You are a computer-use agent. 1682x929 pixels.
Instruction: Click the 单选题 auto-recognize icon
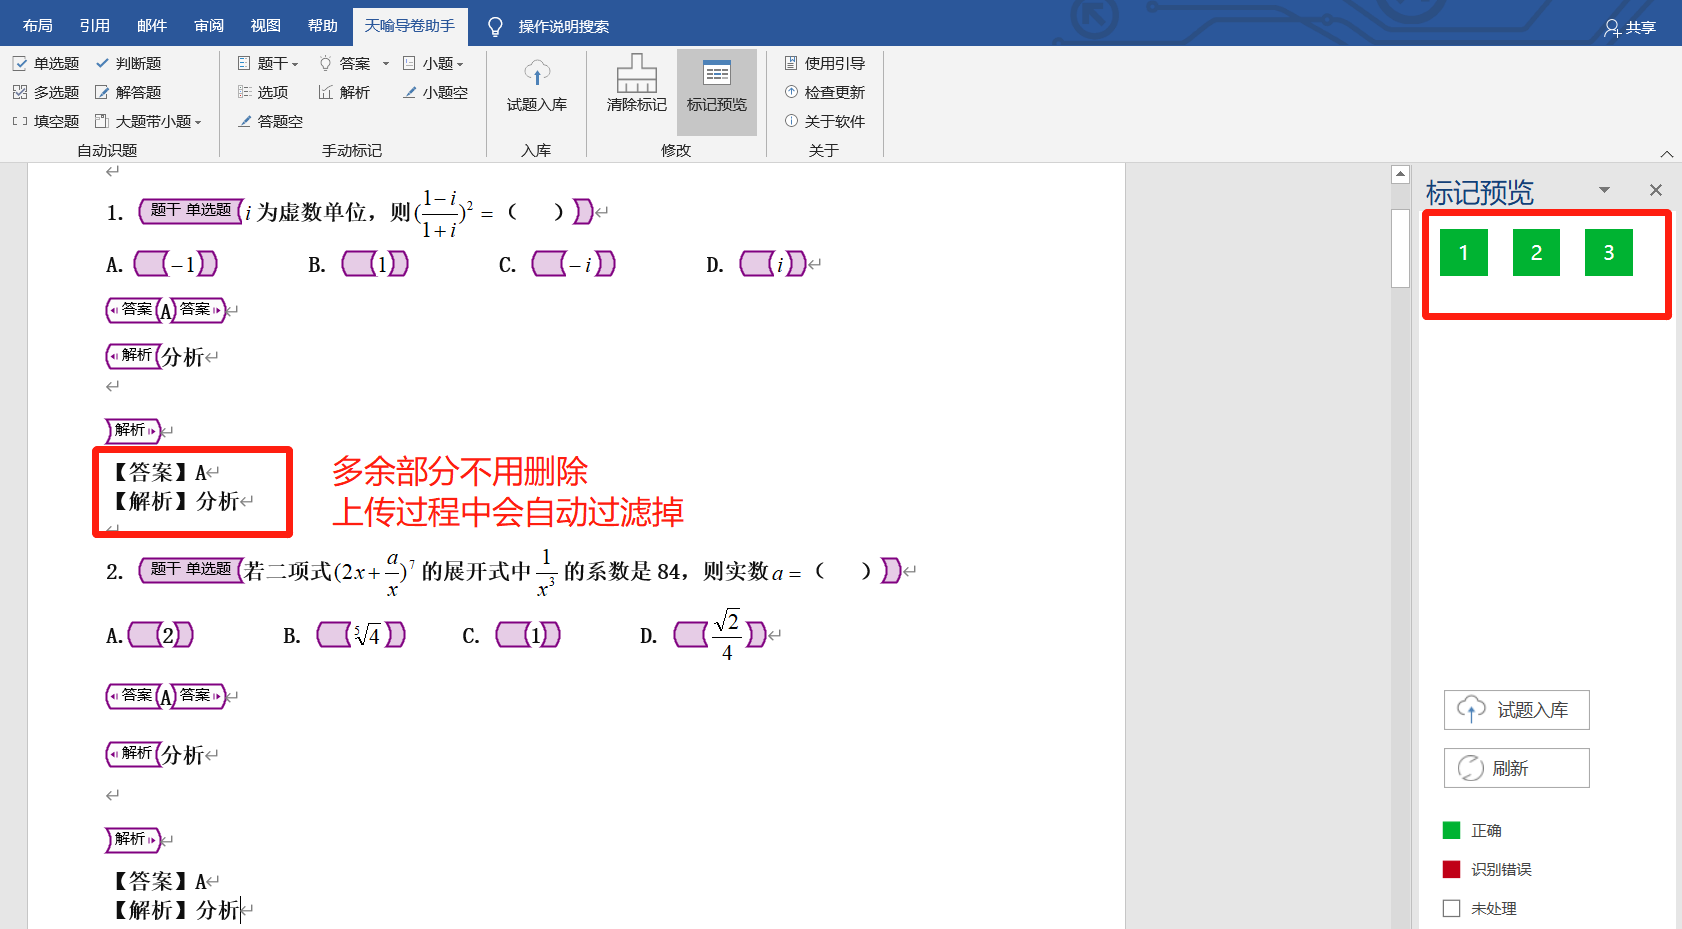pyautogui.click(x=20, y=64)
